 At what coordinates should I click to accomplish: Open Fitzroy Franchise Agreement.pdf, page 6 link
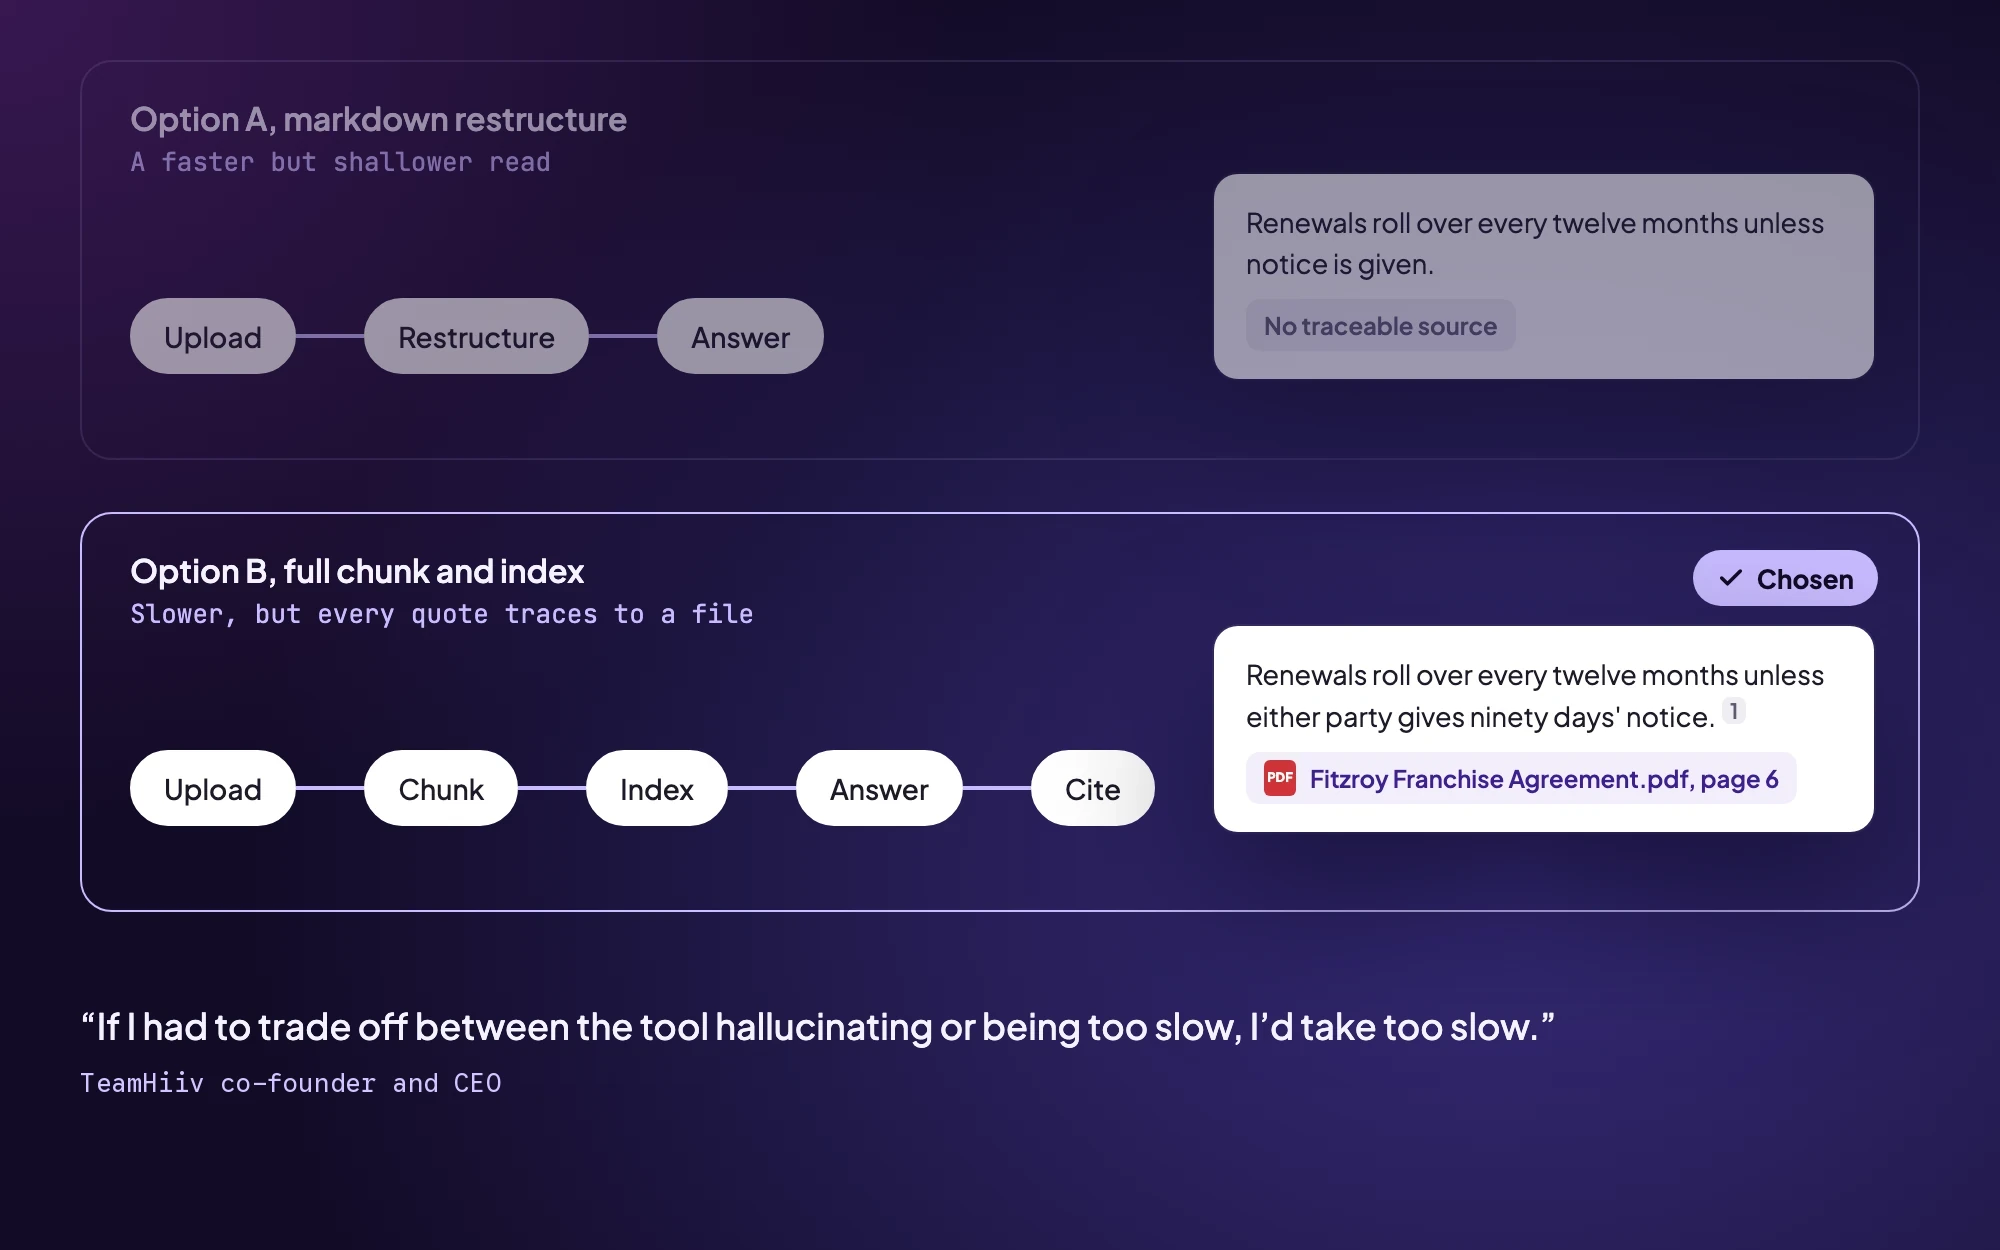point(1521,778)
